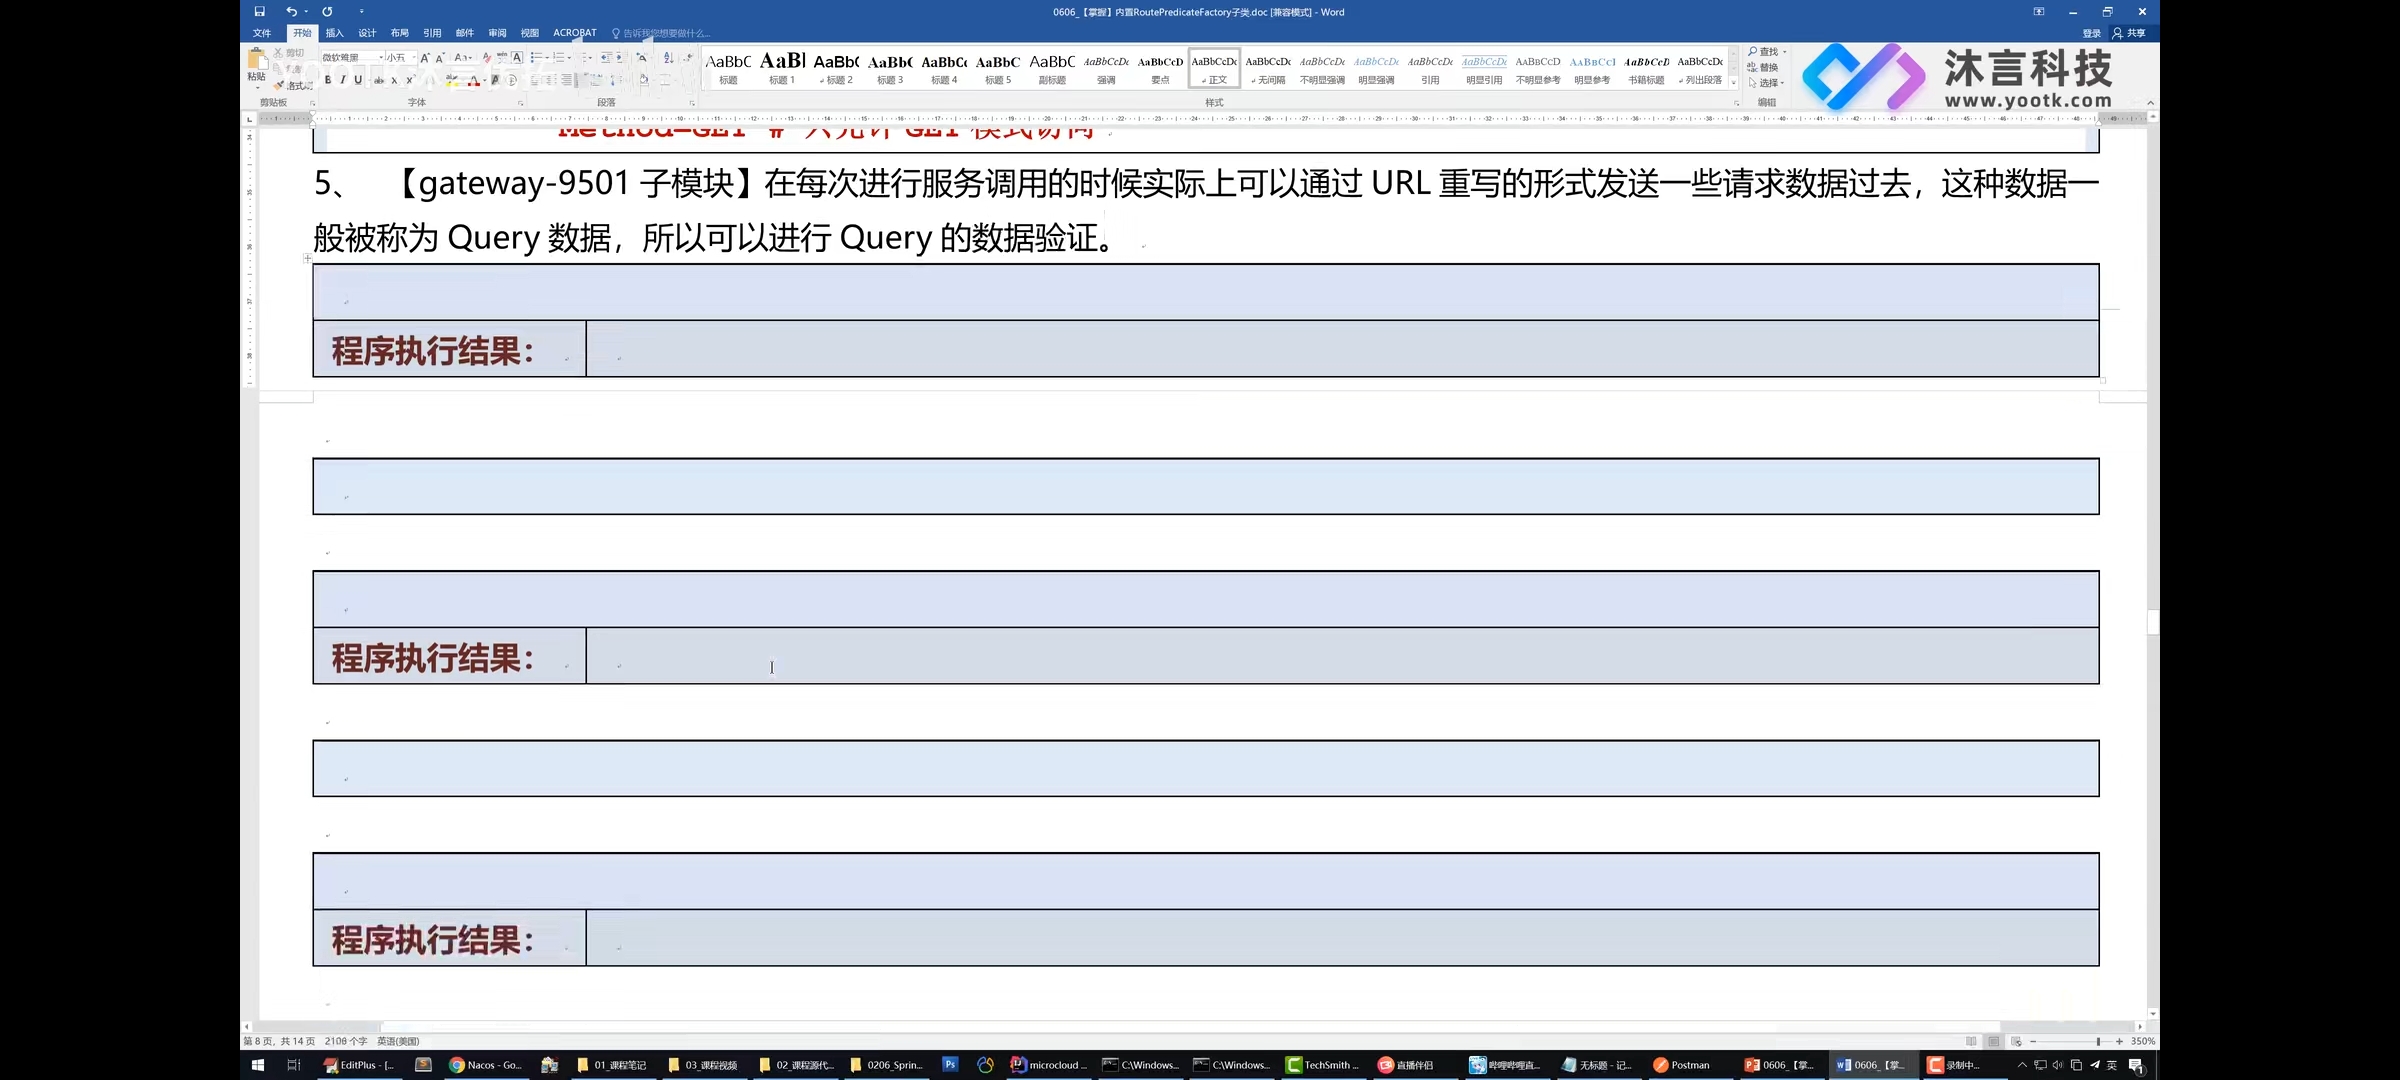
Task: Open the font color dropdown arrow
Action: 484,80
